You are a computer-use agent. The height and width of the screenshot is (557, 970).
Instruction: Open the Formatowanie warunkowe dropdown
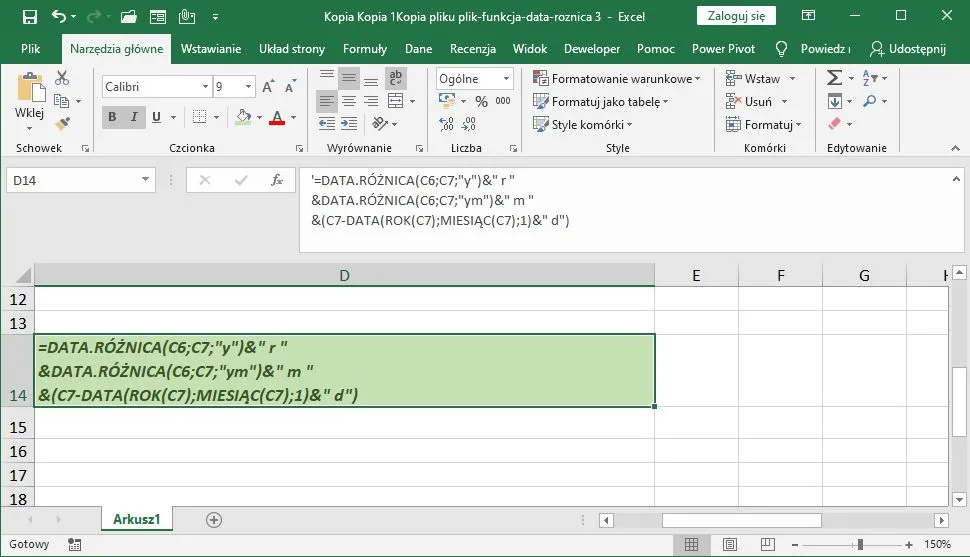[617, 78]
